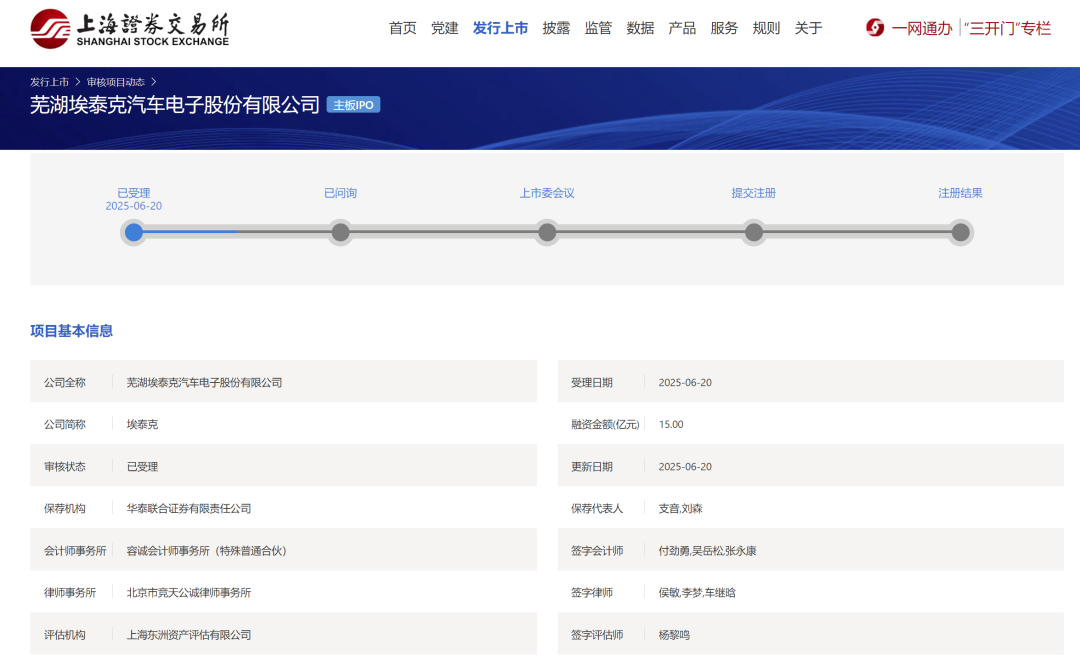
Task: Go to 发行上市 breadcrumb
Action: point(50,82)
